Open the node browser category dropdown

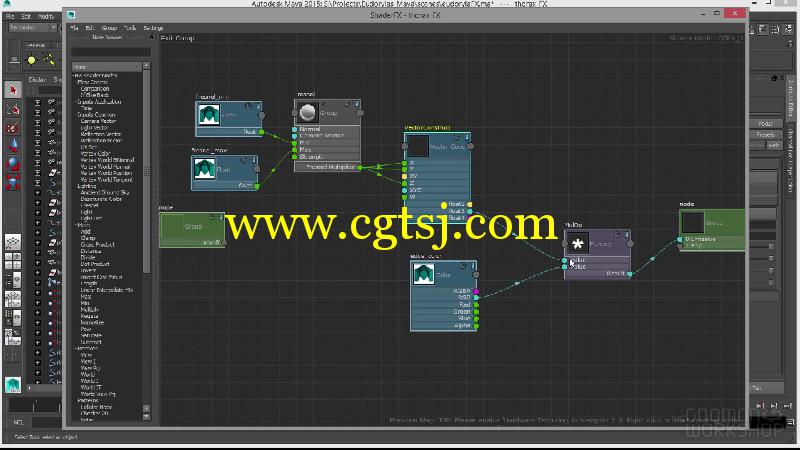coord(107,67)
